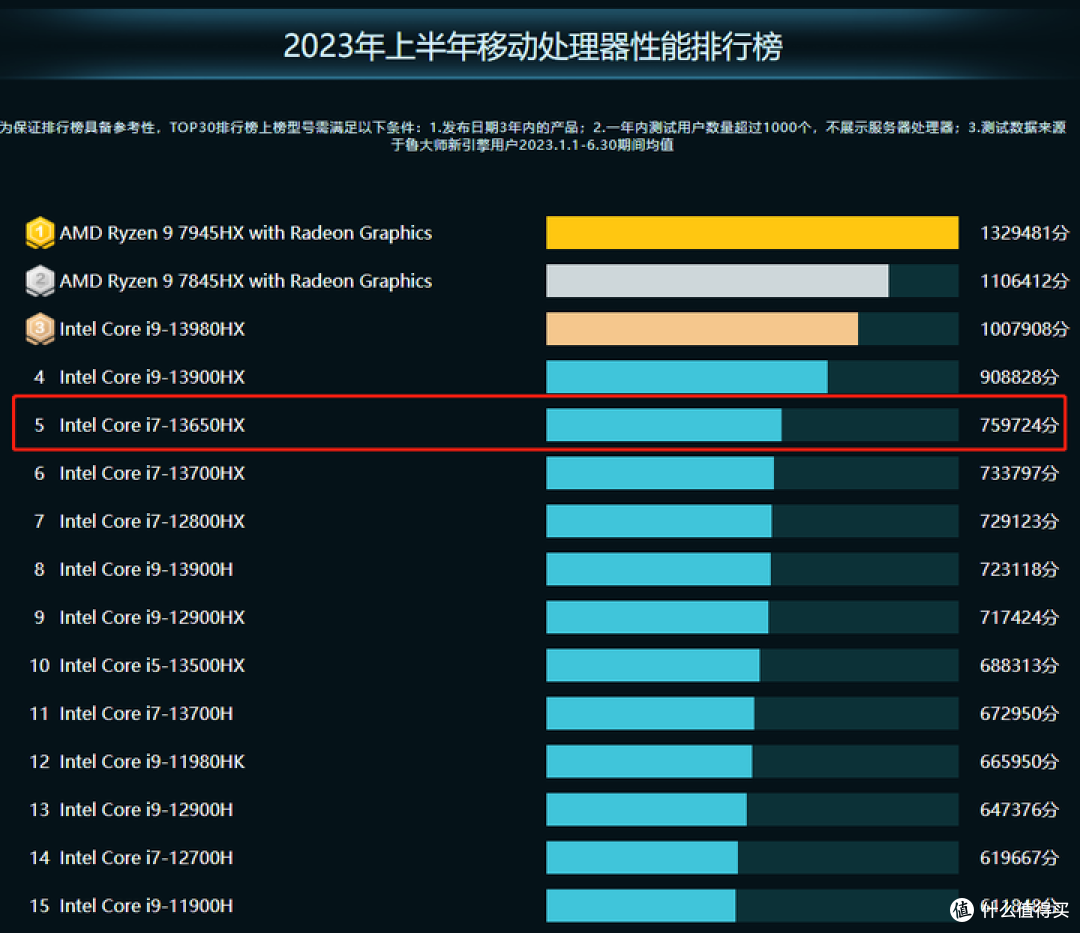Click Intel Core i9-13980HX entry
The image size is (1080, 933).
coord(152,329)
